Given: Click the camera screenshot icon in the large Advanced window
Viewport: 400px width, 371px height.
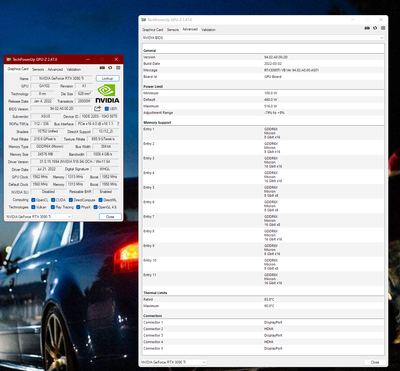Looking at the screenshot, I should pyautogui.click(x=367, y=28).
